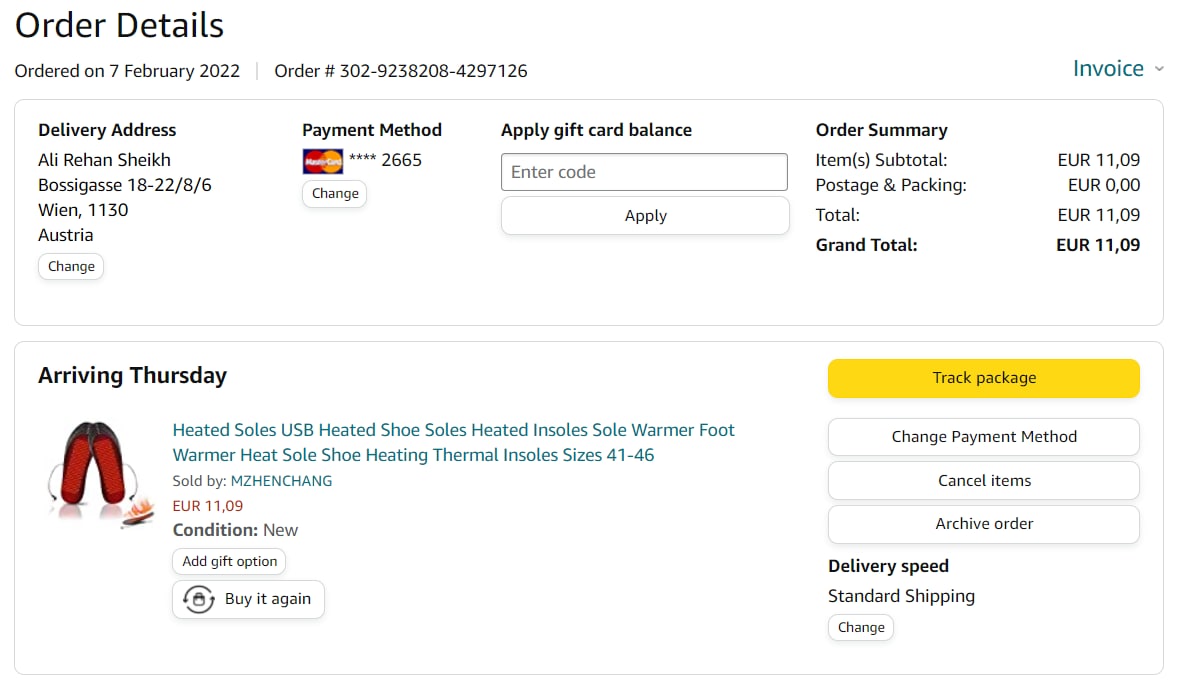Change the delivery speed

pyautogui.click(x=861, y=628)
